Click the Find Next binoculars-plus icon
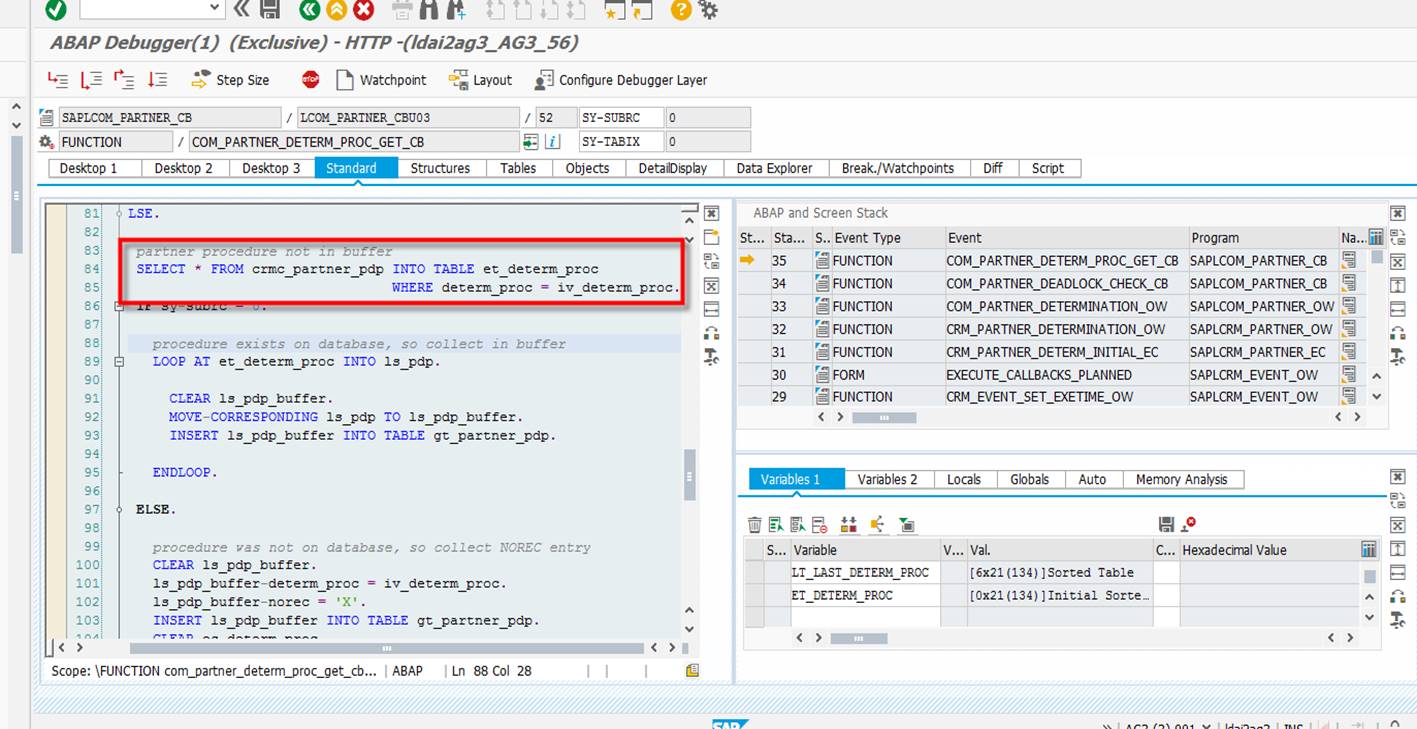The width and height of the screenshot is (1417, 729). pyautogui.click(x=456, y=10)
